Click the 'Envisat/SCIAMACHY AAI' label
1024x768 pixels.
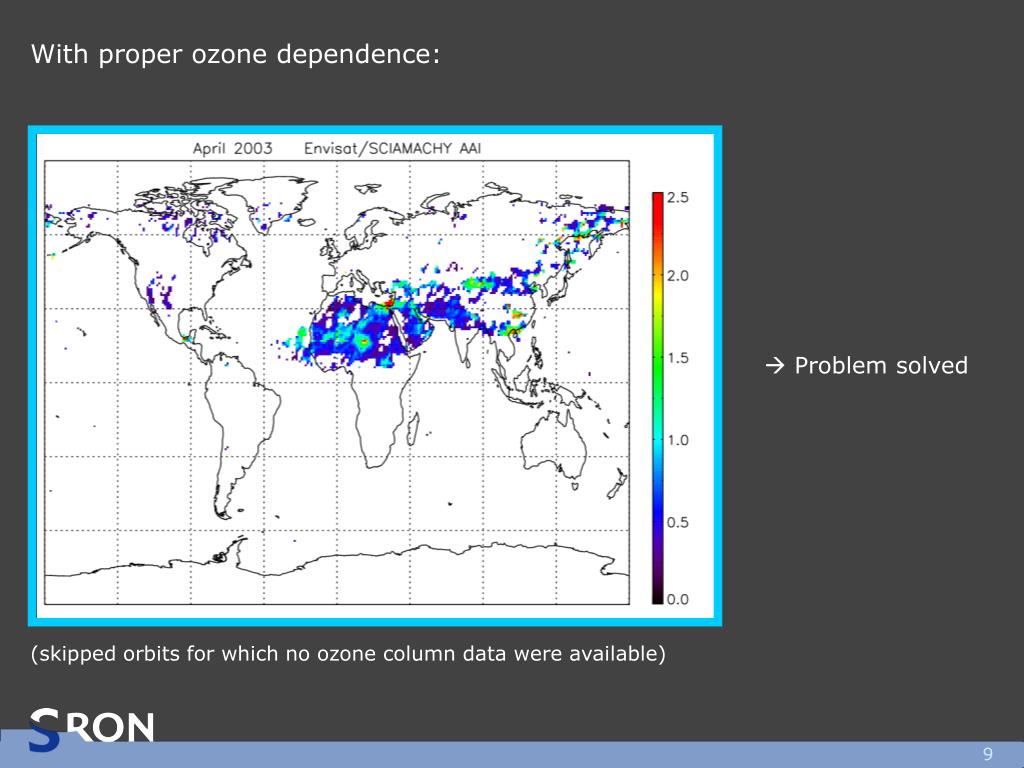click(392, 148)
